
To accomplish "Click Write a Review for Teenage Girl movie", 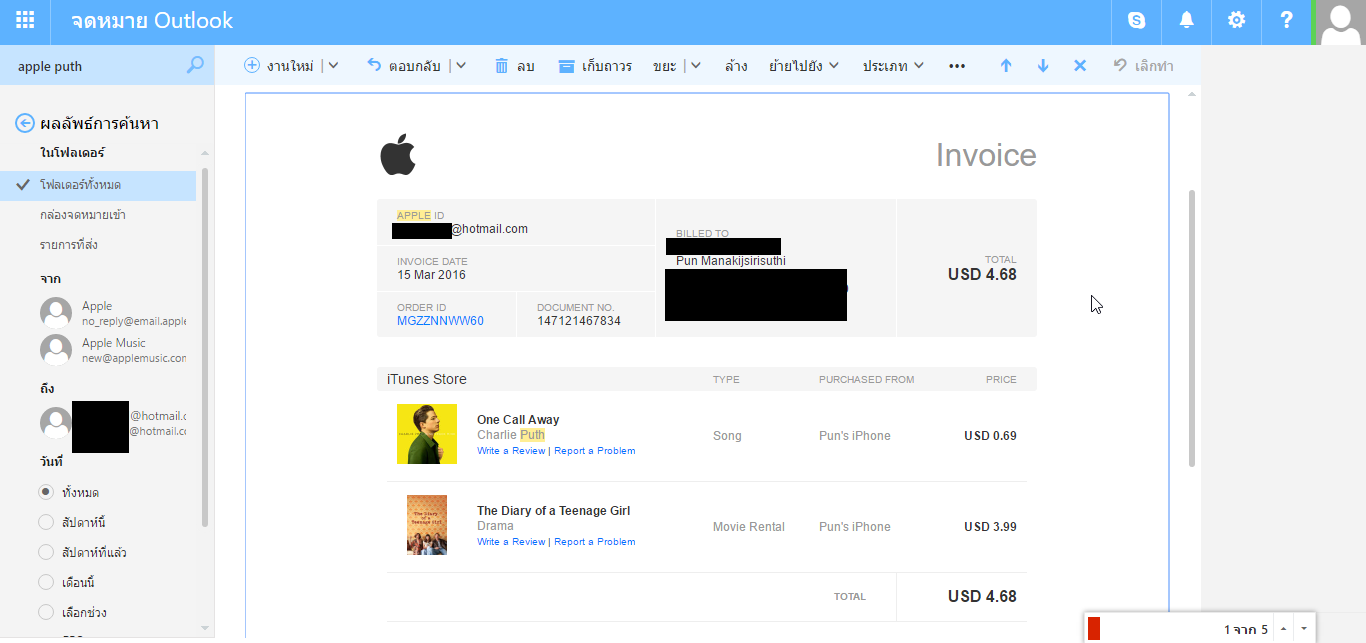I will (x=511, y=542).
